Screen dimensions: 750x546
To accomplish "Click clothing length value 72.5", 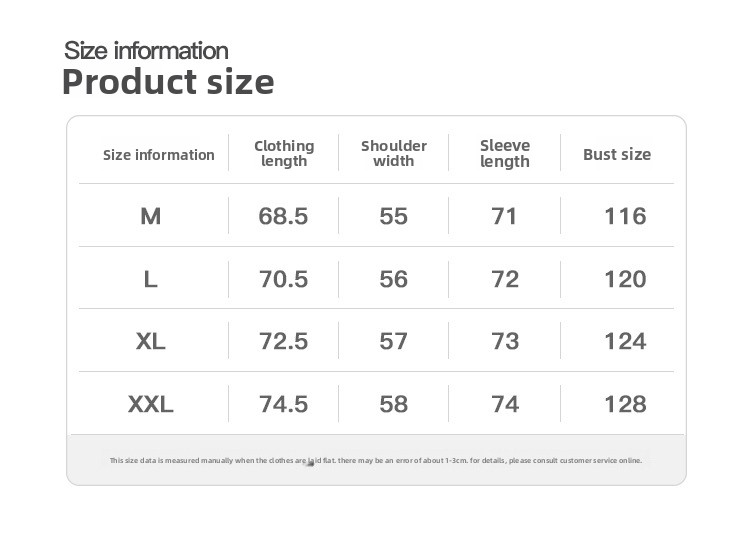I will (284, 341).
